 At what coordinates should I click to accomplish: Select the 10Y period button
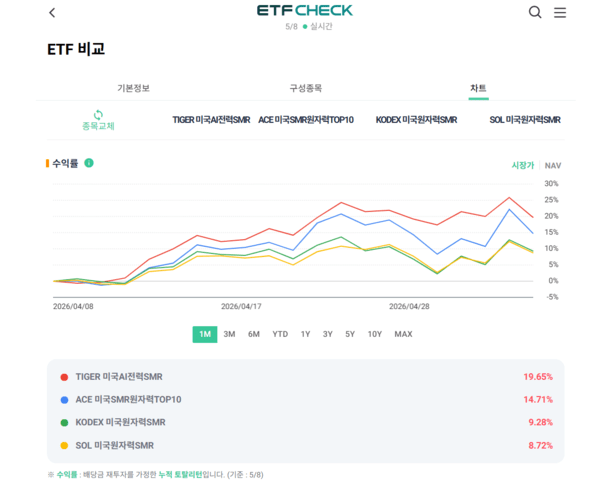click(x=375, y=334)
